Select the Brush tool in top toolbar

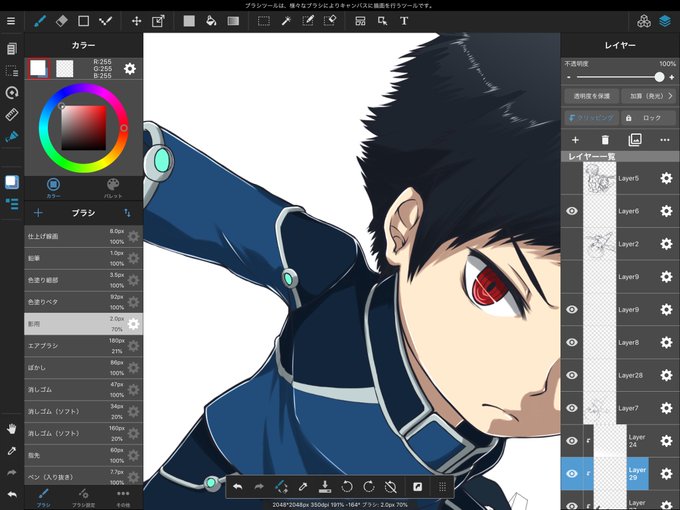(x=40, y=21)
